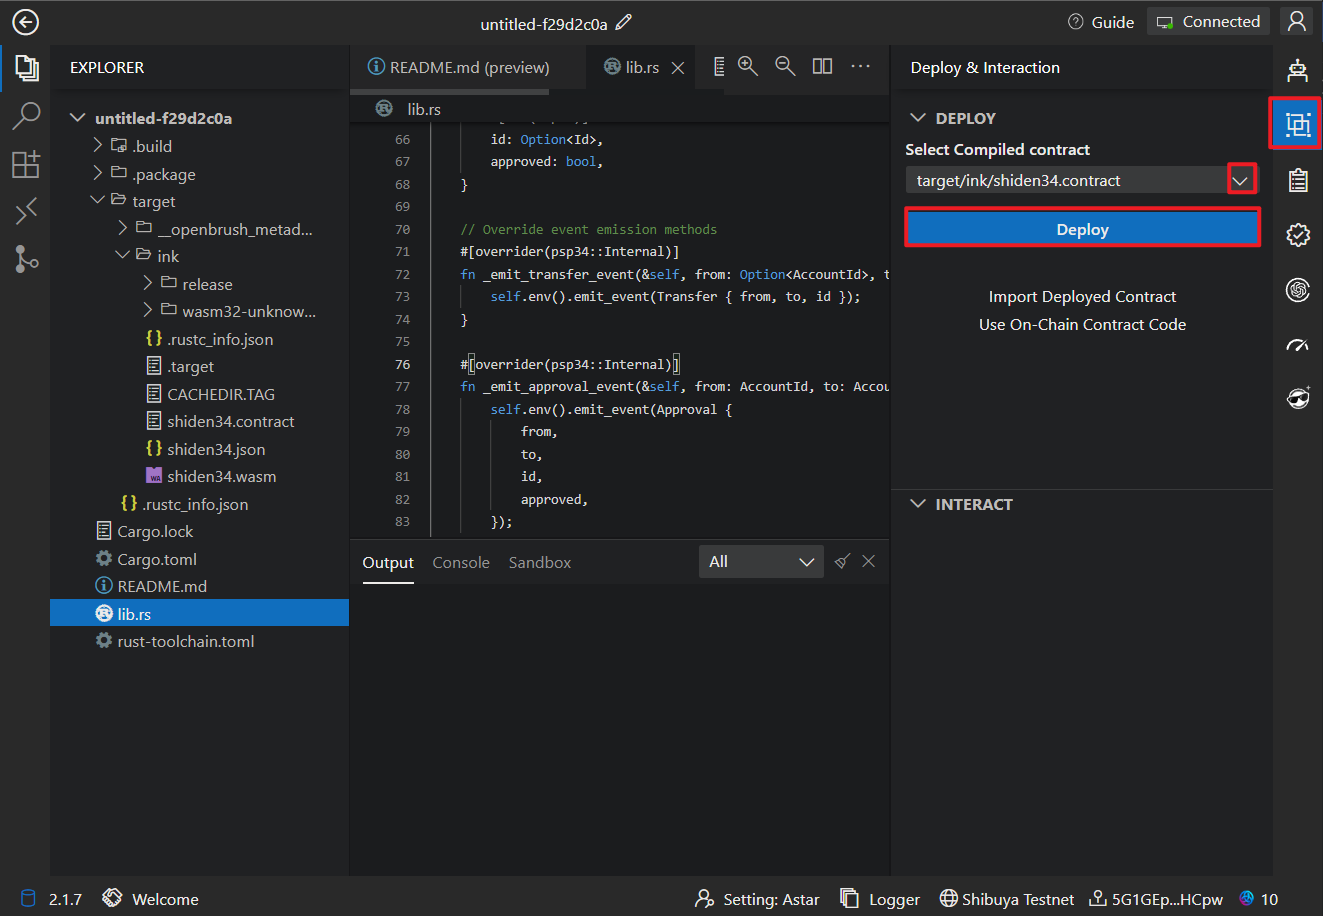Click Shibuya Testnet network in status bar

tap(1007, 899)
